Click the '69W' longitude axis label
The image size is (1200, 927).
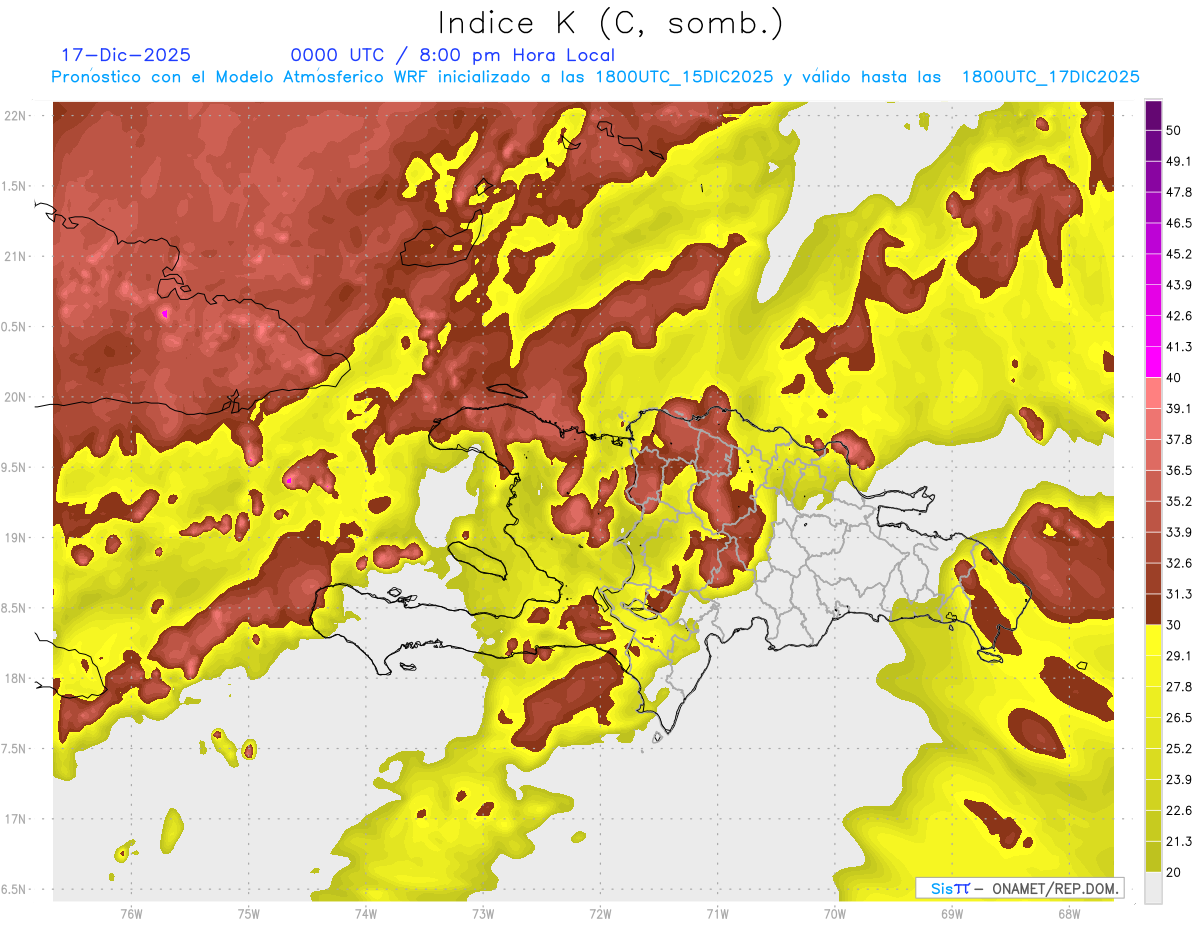coord(952,913)
